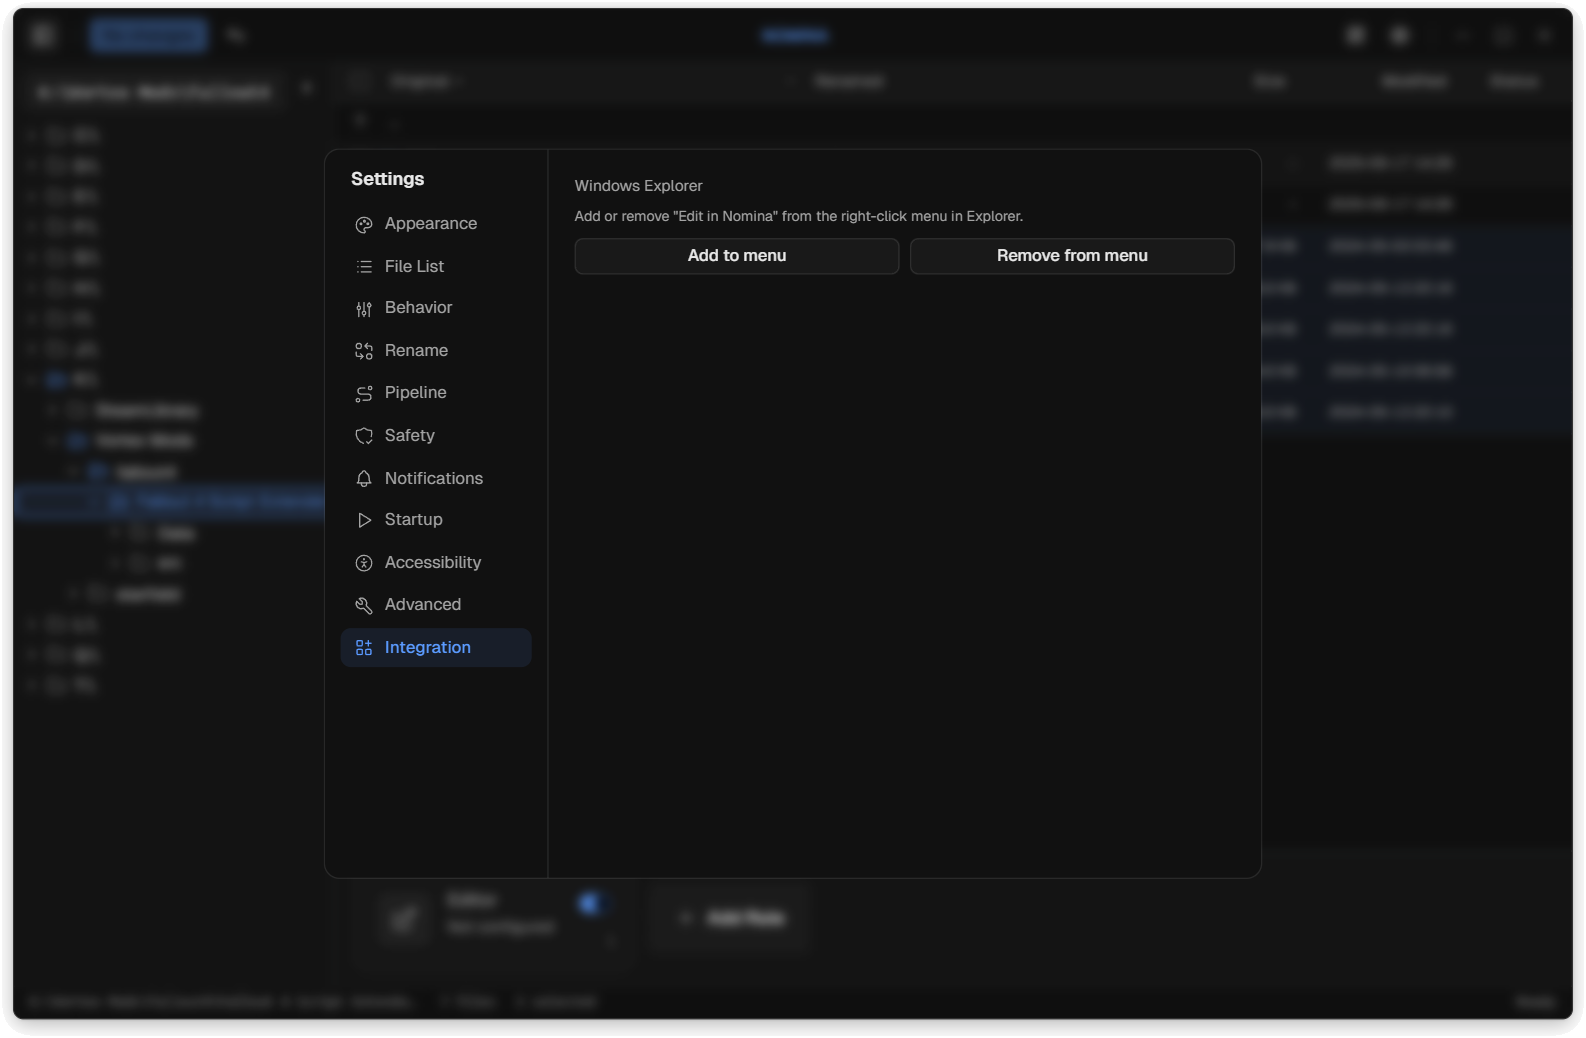Click the Rename swap icon
The height and width of the screenshot is (1038, 1586).
pyautogui.click(x=364, y=351)
